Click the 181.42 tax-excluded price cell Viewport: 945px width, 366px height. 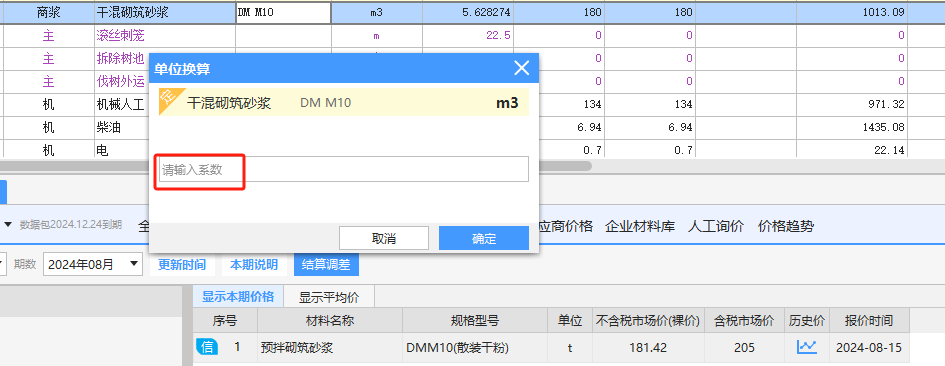(x=648, y=348)
